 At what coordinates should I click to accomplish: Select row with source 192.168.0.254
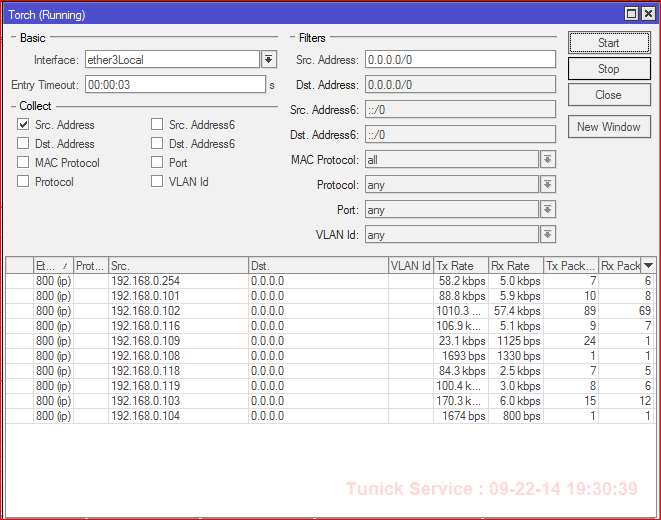330,281
